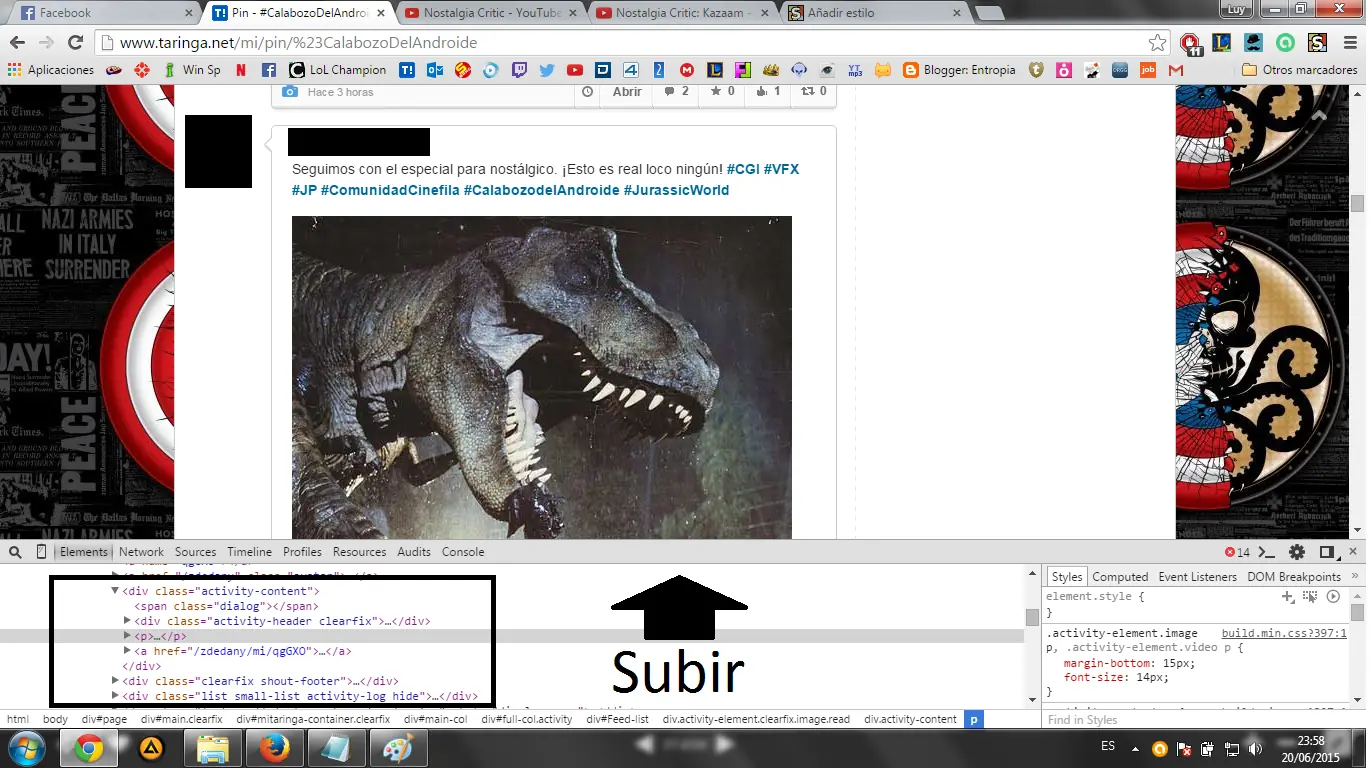Open the T-Rex post image
1370x768 pixels.
[541, 378]
